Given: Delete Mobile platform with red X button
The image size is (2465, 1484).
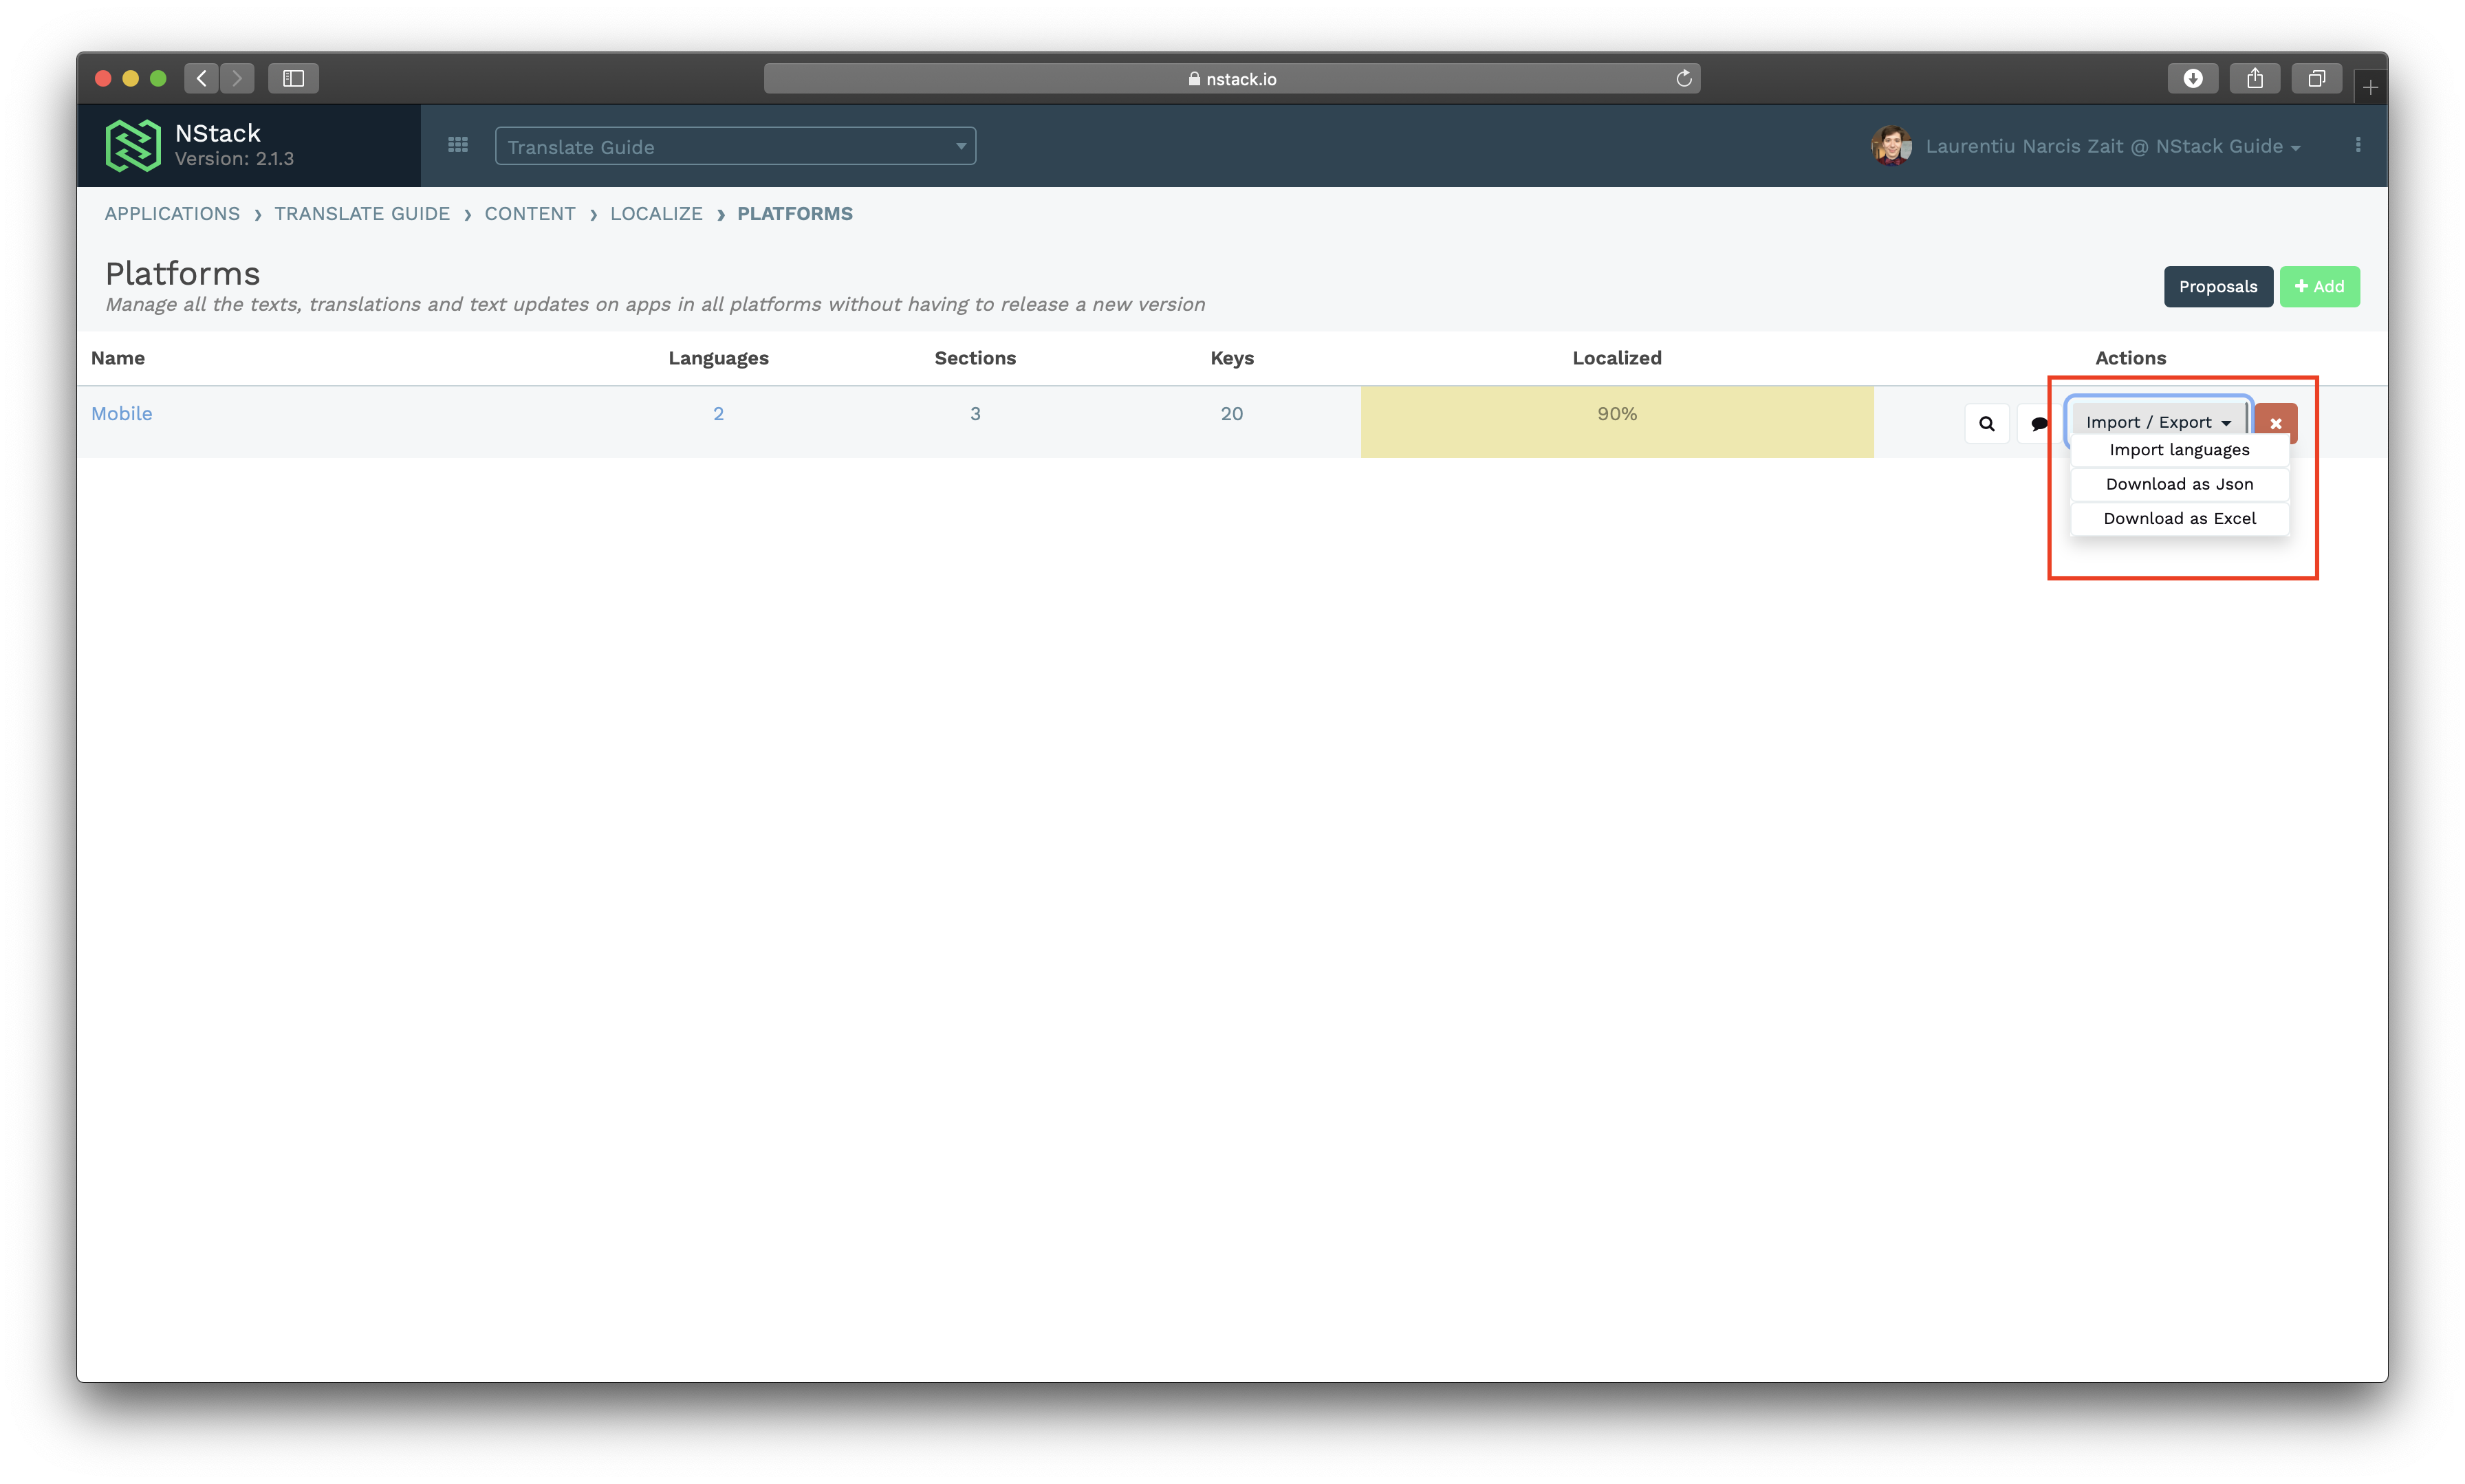Looking at the screenshot, I should click(x=2275, y=423).
